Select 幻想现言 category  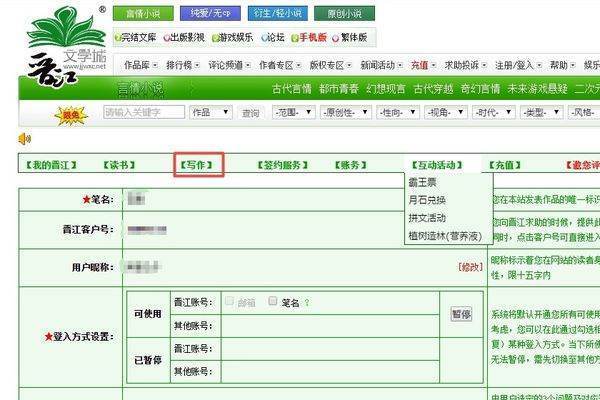(x=386, y=89)
